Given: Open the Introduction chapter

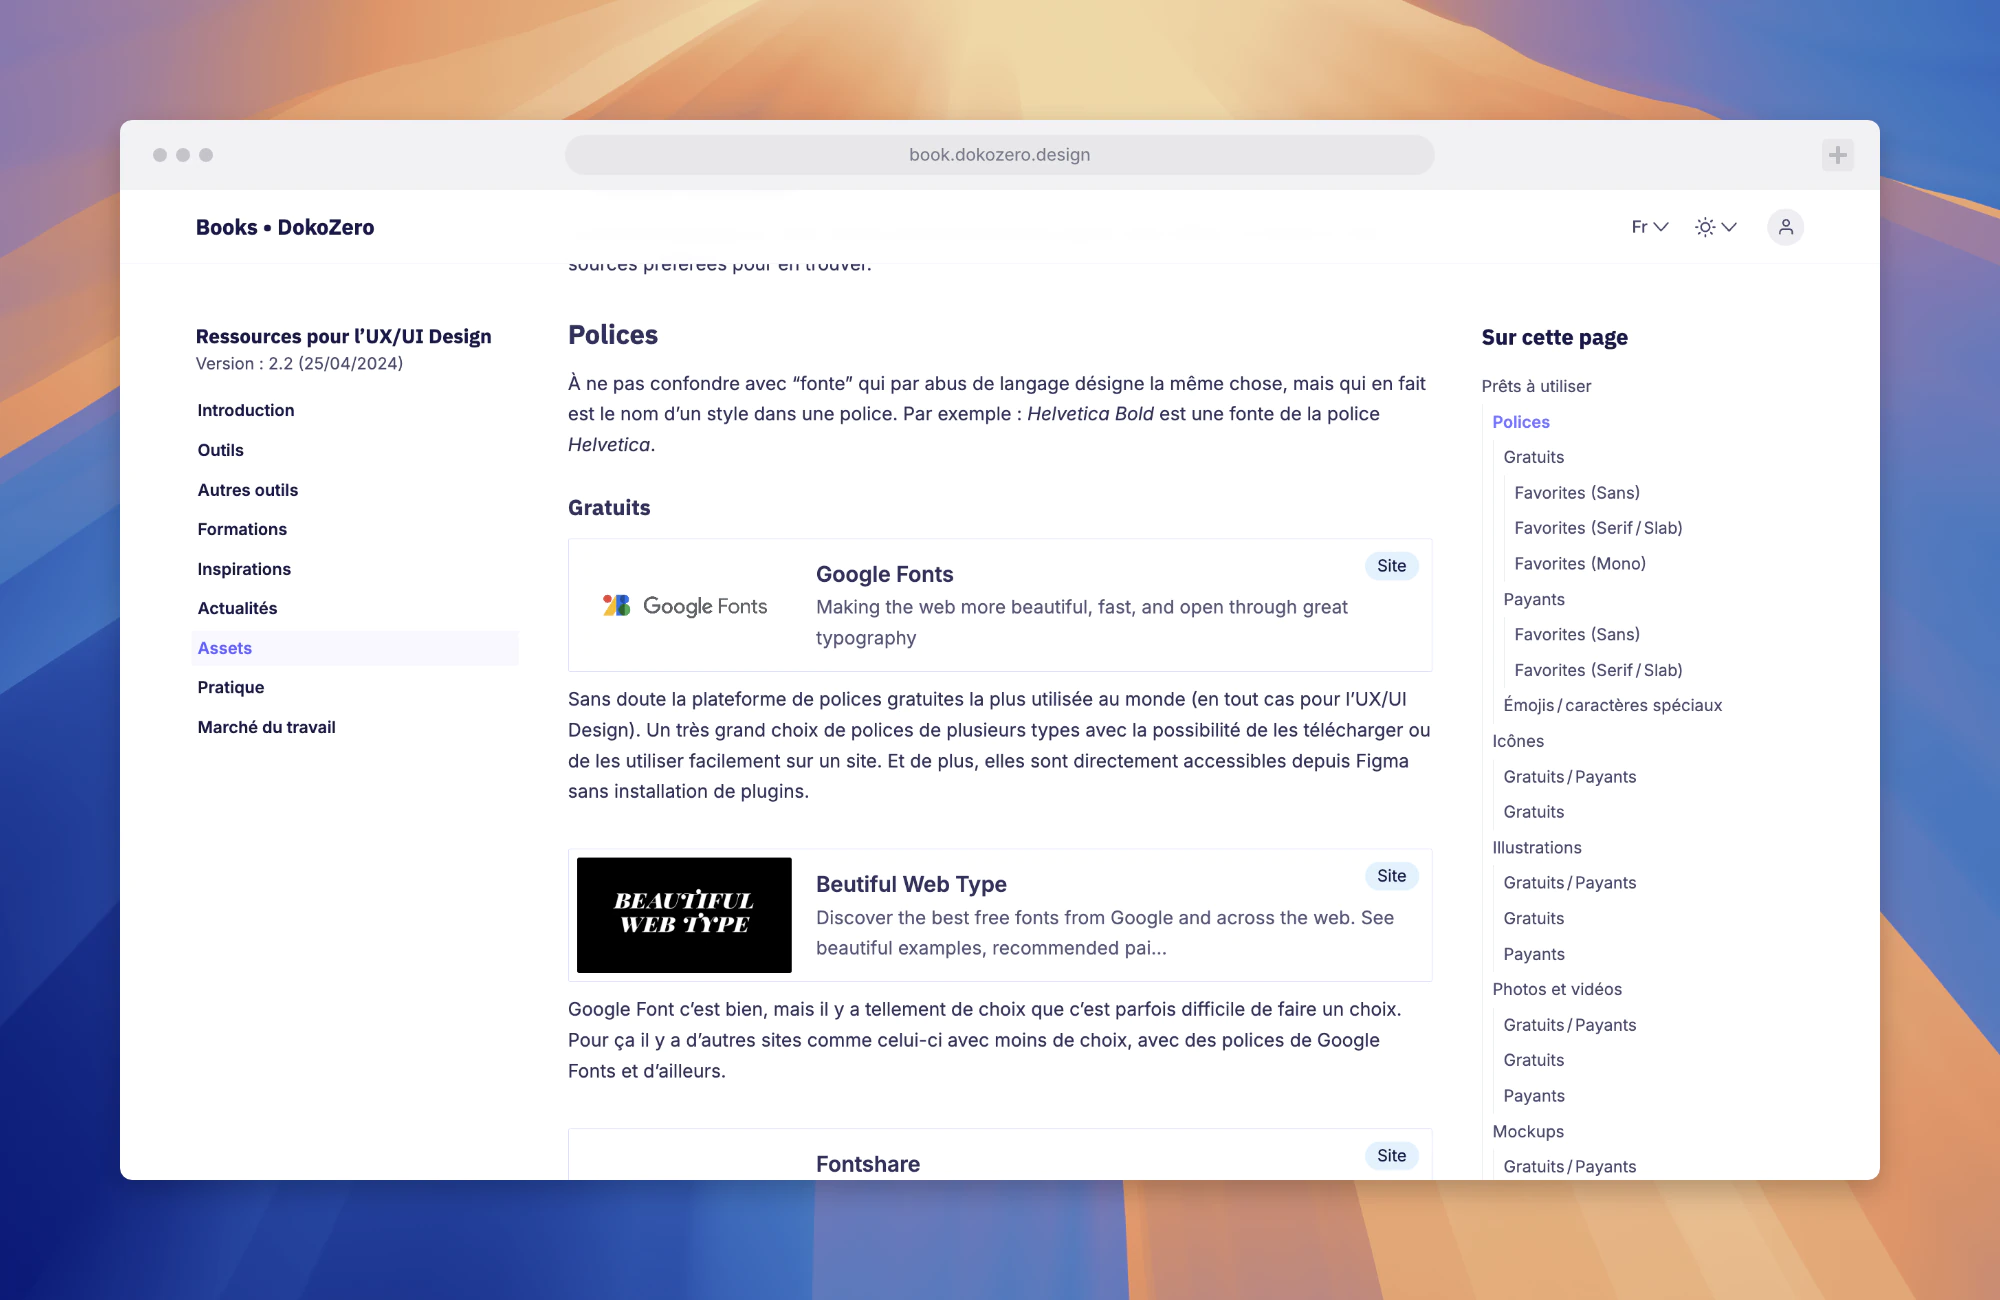Looking at the screenshot, I should (x=246, y=410).
